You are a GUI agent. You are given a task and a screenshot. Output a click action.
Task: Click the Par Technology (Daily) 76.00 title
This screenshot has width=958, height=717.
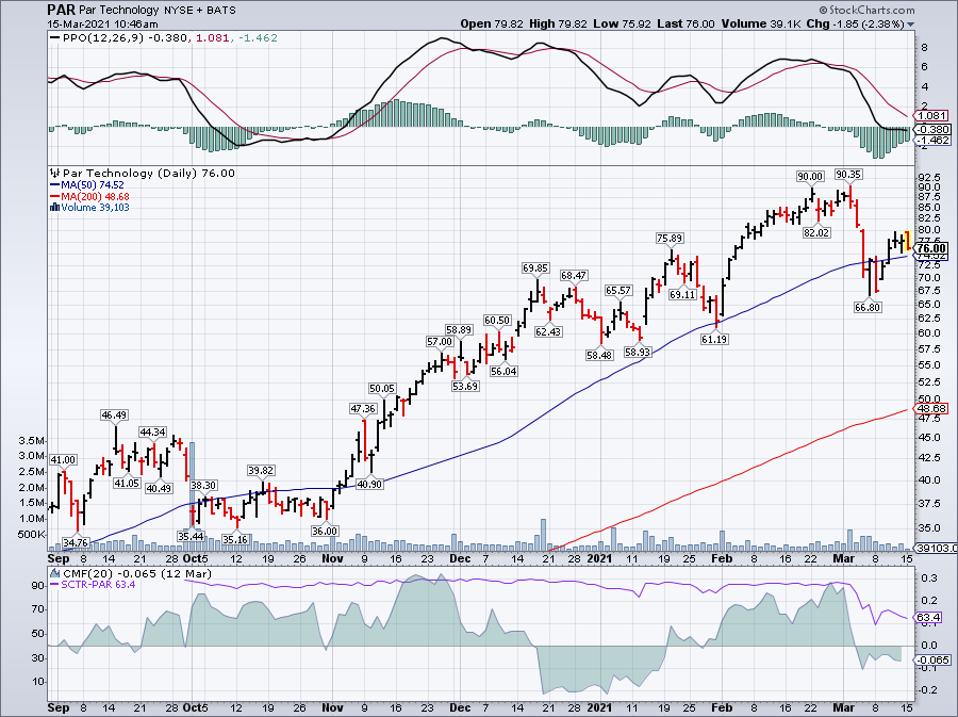point(148,173)
